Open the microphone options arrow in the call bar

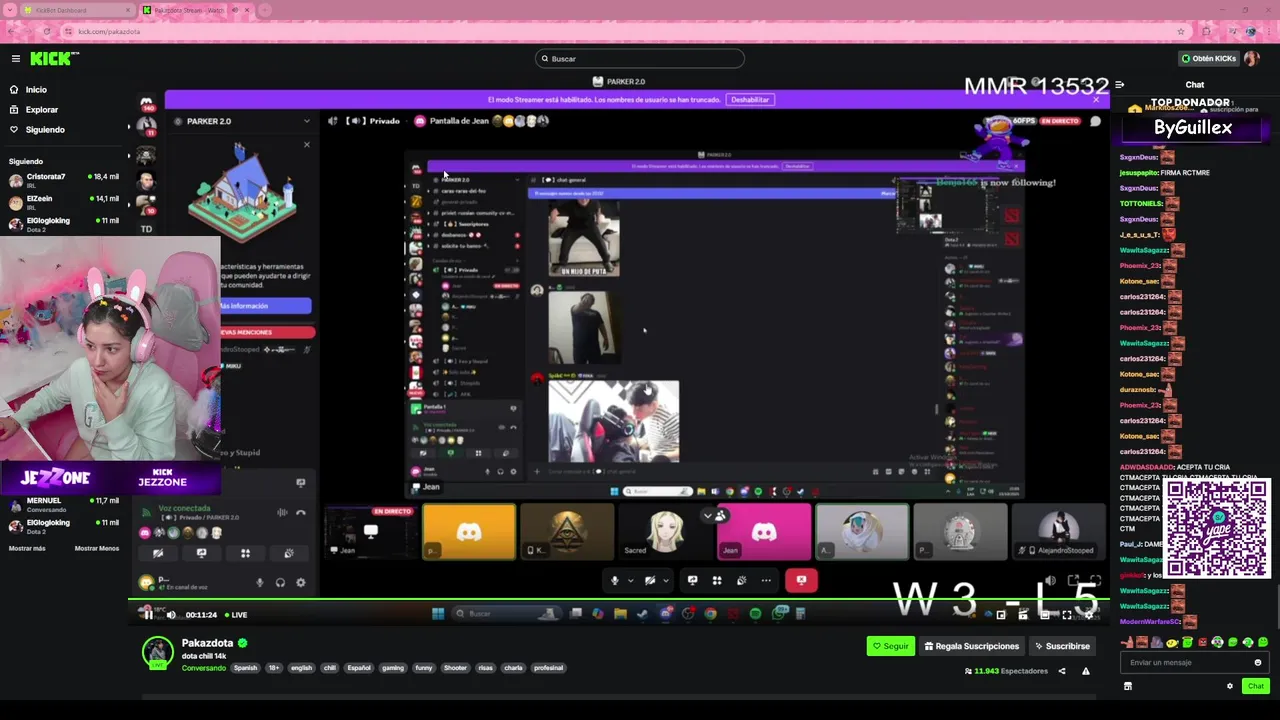(x=630, y=580)
